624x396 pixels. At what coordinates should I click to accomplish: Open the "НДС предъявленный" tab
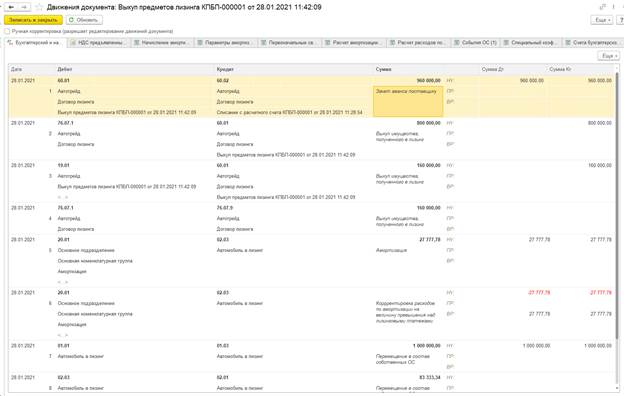(x=99, y=42)
